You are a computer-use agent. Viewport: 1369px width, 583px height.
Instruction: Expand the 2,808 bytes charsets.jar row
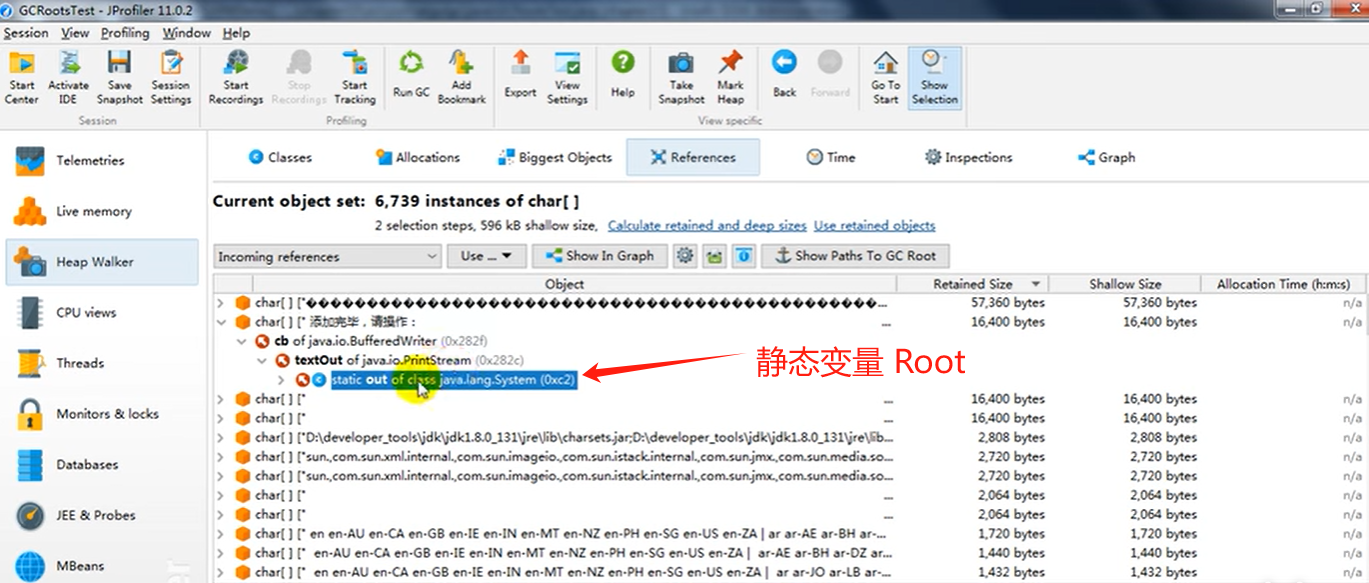[221, 437]
